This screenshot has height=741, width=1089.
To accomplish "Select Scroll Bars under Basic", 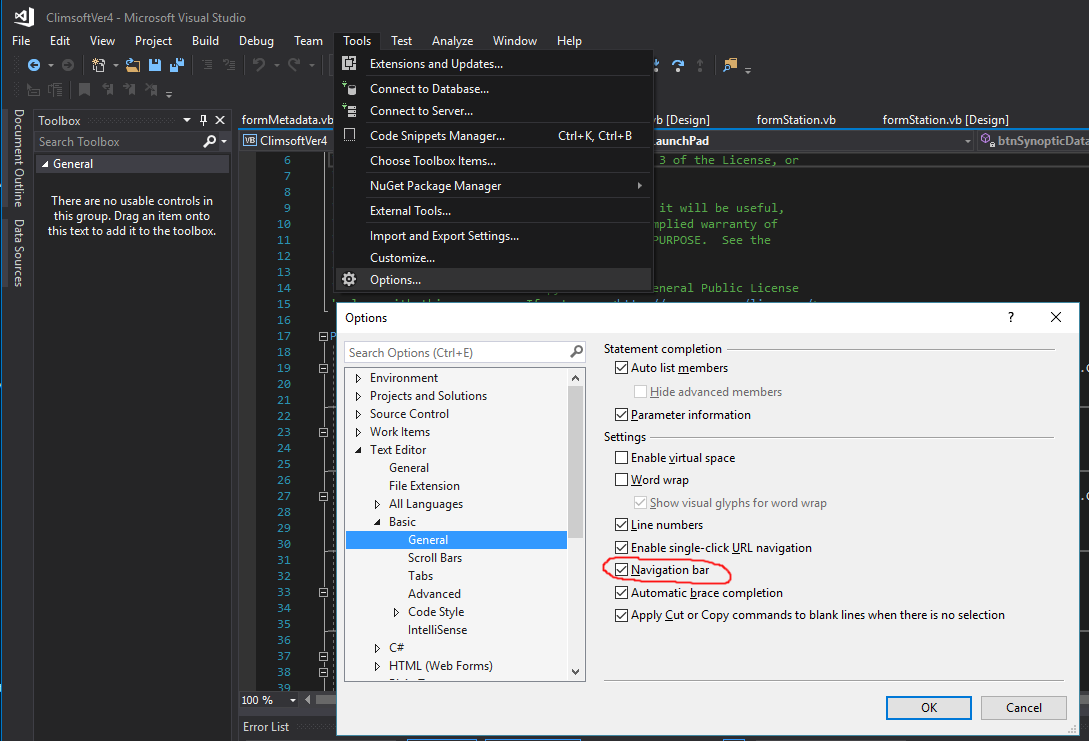I will click(x=435, y=558).
